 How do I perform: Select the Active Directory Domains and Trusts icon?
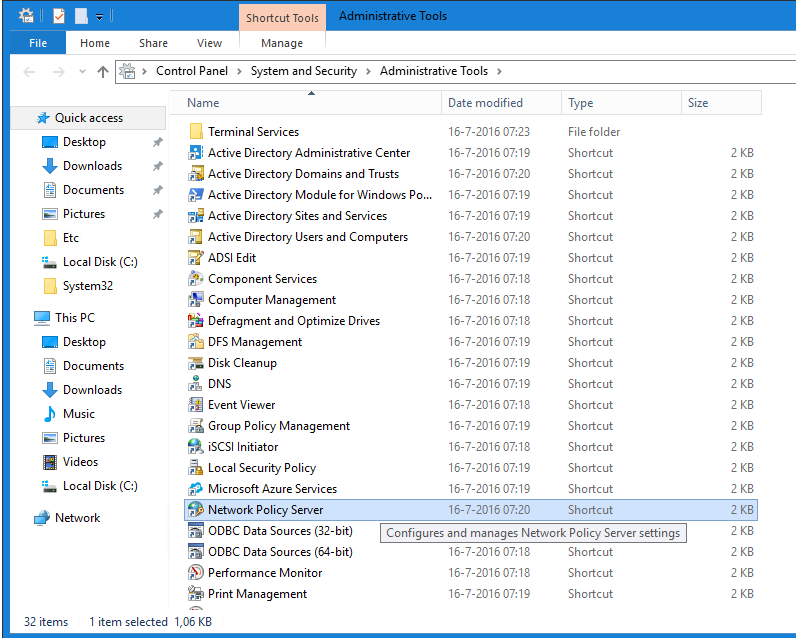click(x=196, y=174)
